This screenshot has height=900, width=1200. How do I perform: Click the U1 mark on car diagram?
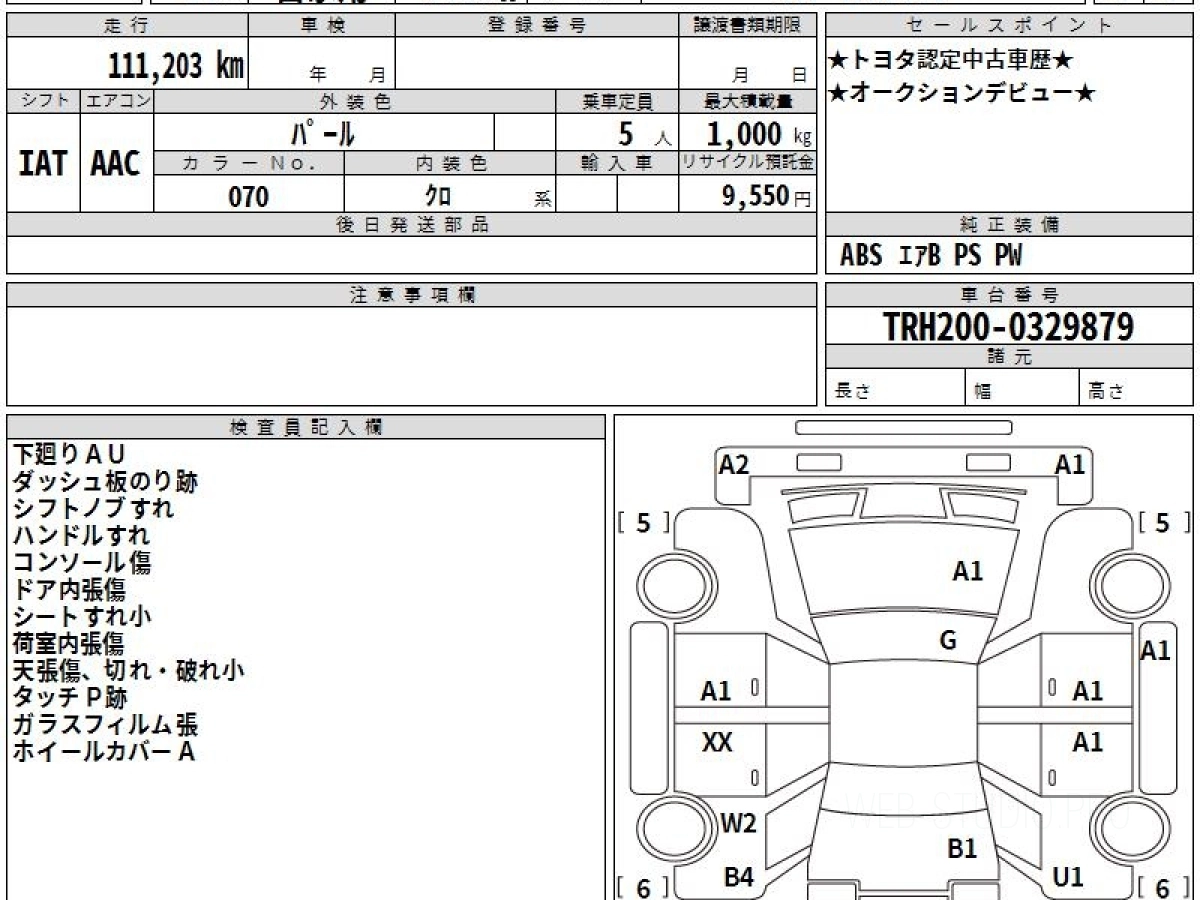1068,877
